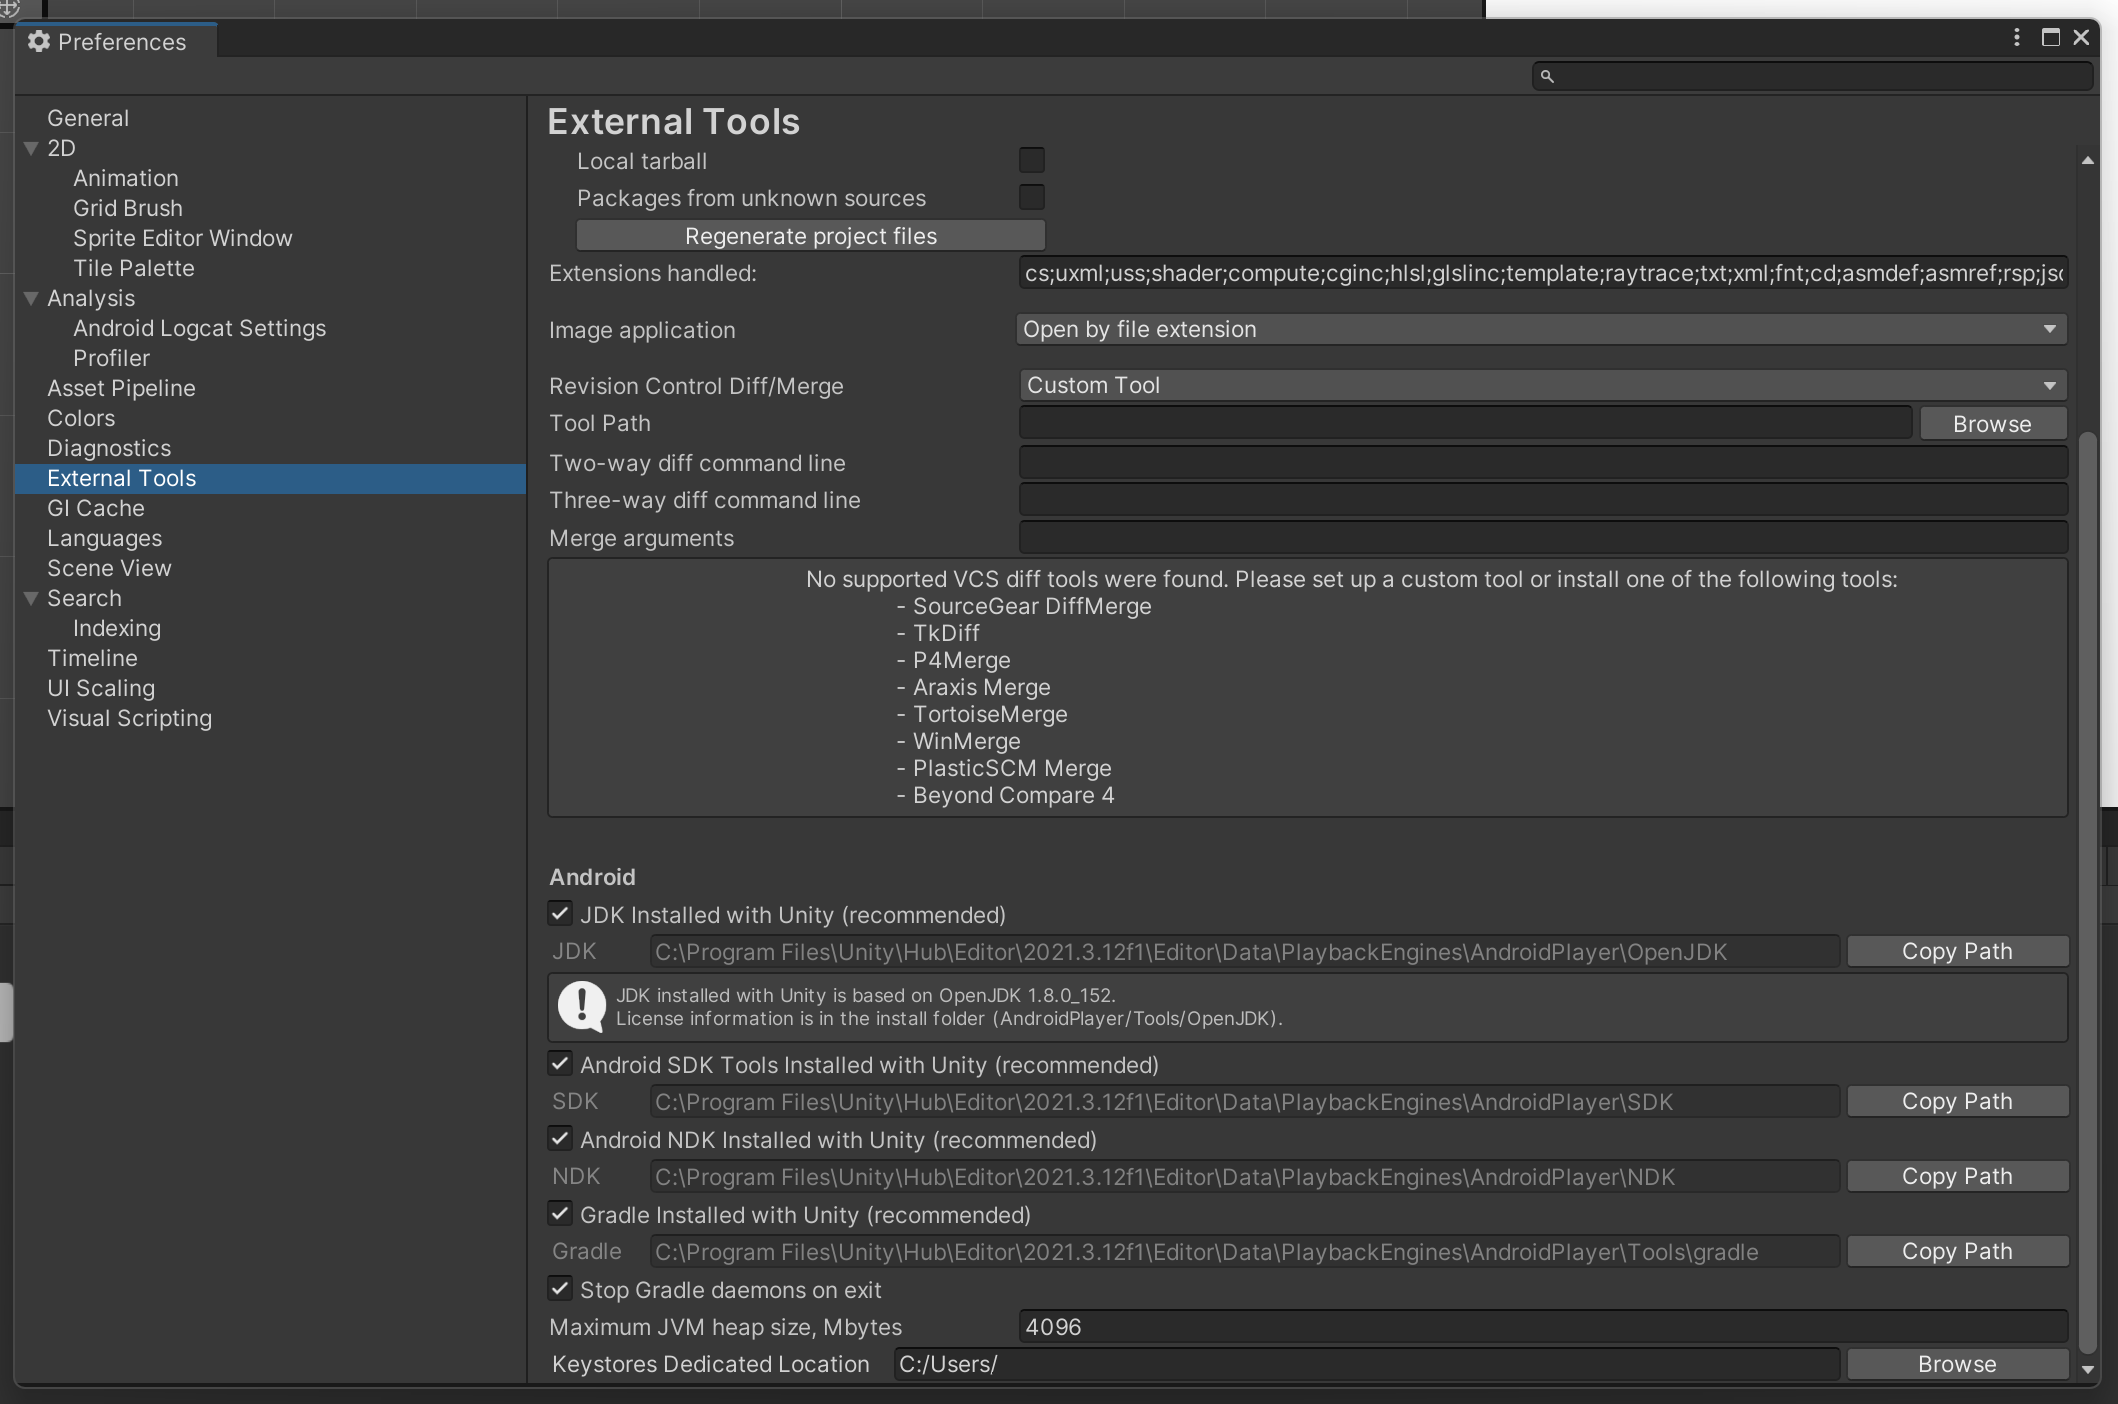Open the Visual Scripting preferences section

pos(129,718)
